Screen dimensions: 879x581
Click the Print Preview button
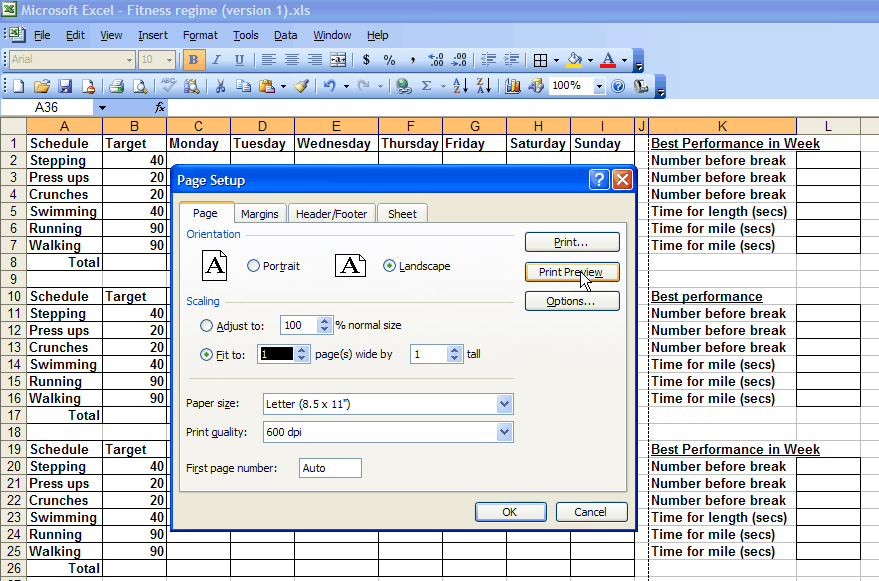pos(572,272)
